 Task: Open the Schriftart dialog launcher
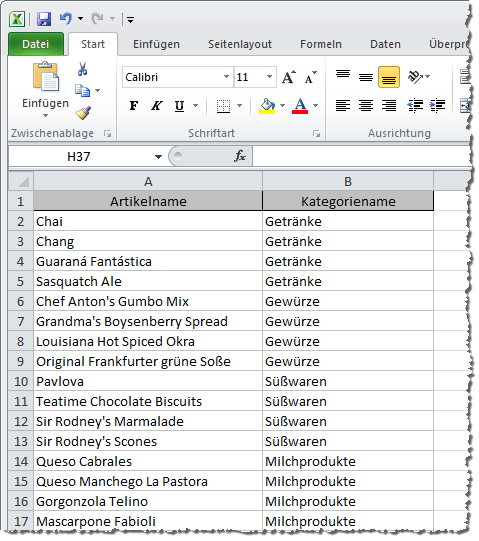coord(316,134)
